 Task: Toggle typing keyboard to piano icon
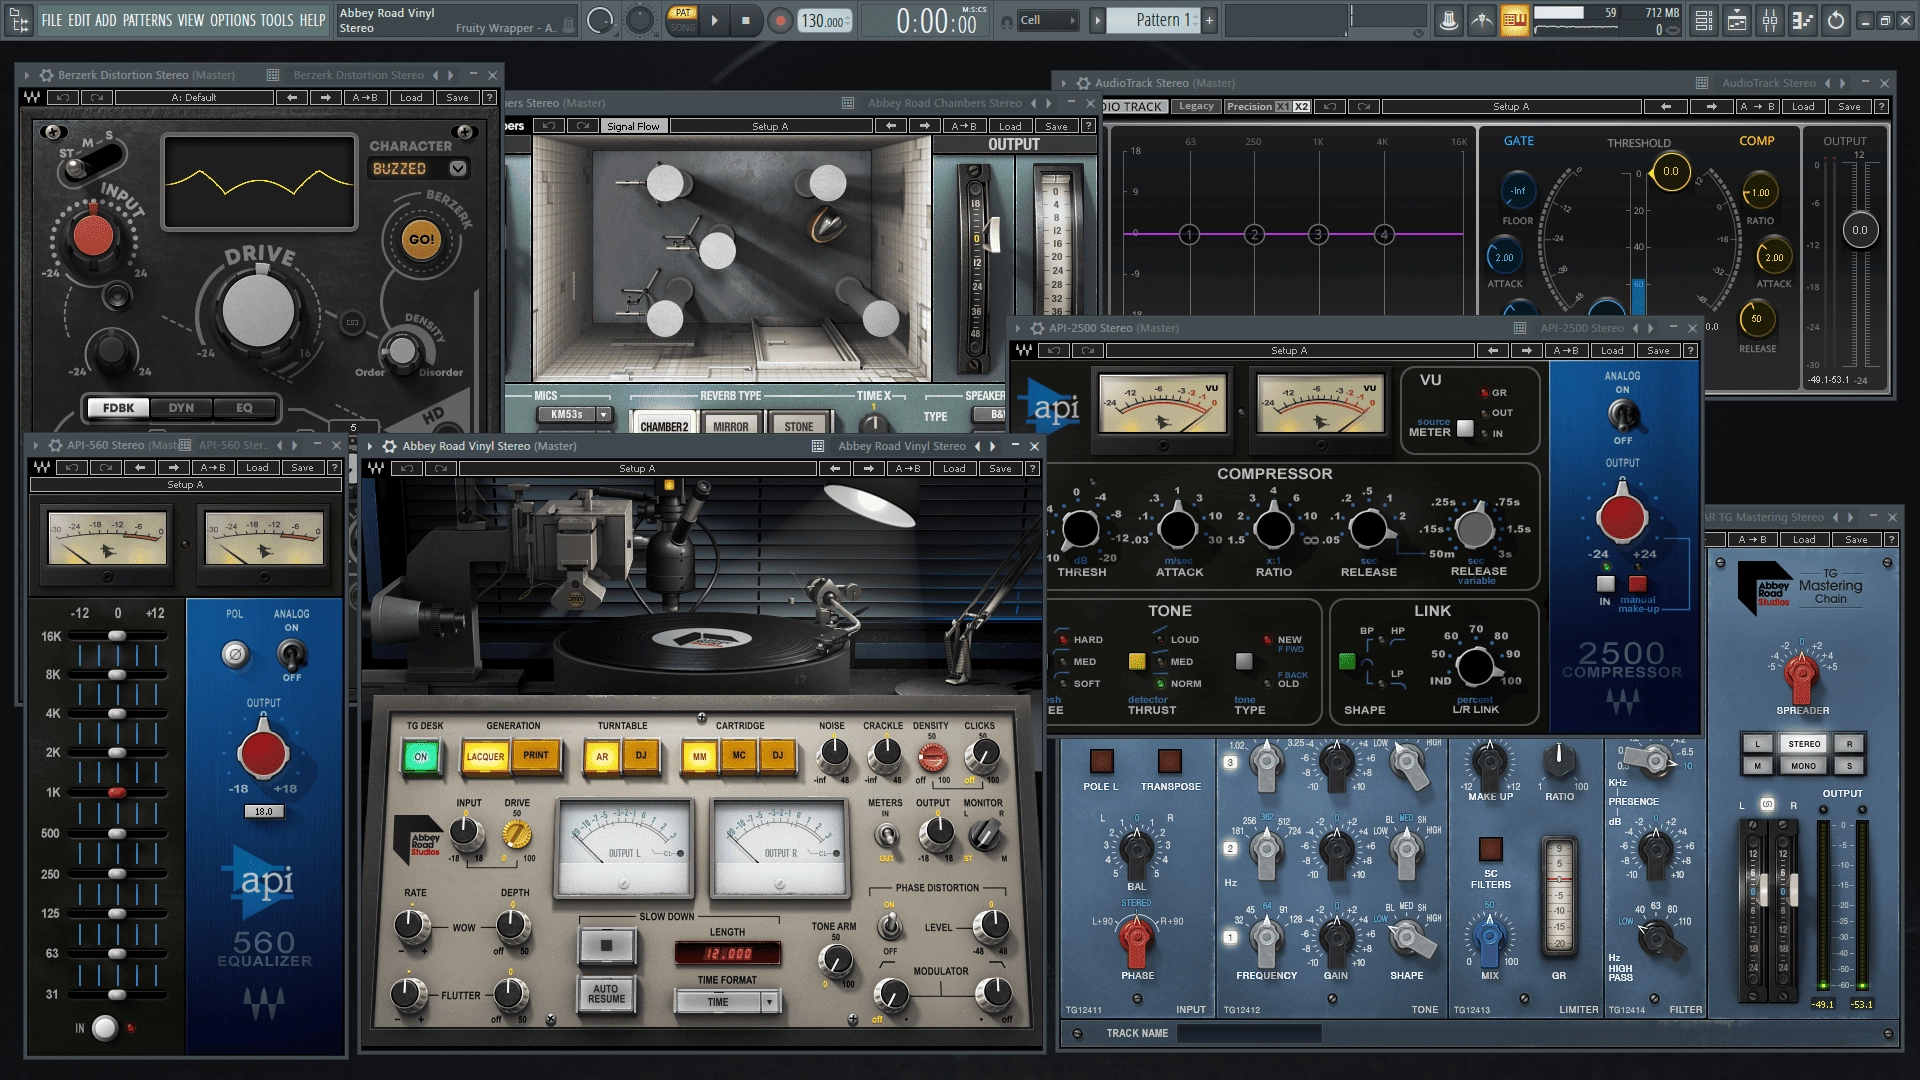click(1514, 20)
